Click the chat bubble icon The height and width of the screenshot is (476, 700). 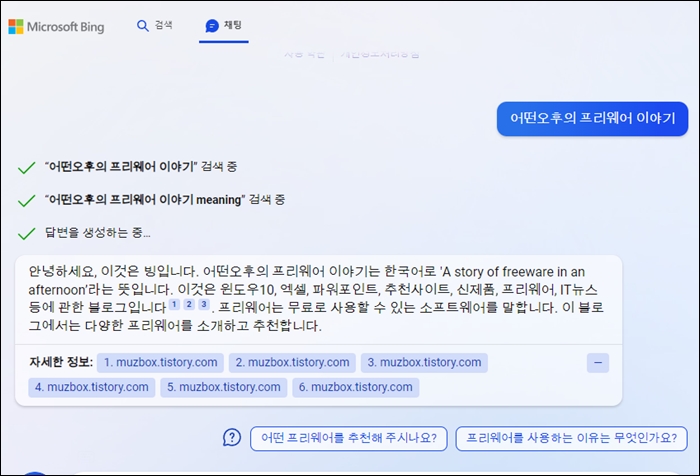coord(212,26)
